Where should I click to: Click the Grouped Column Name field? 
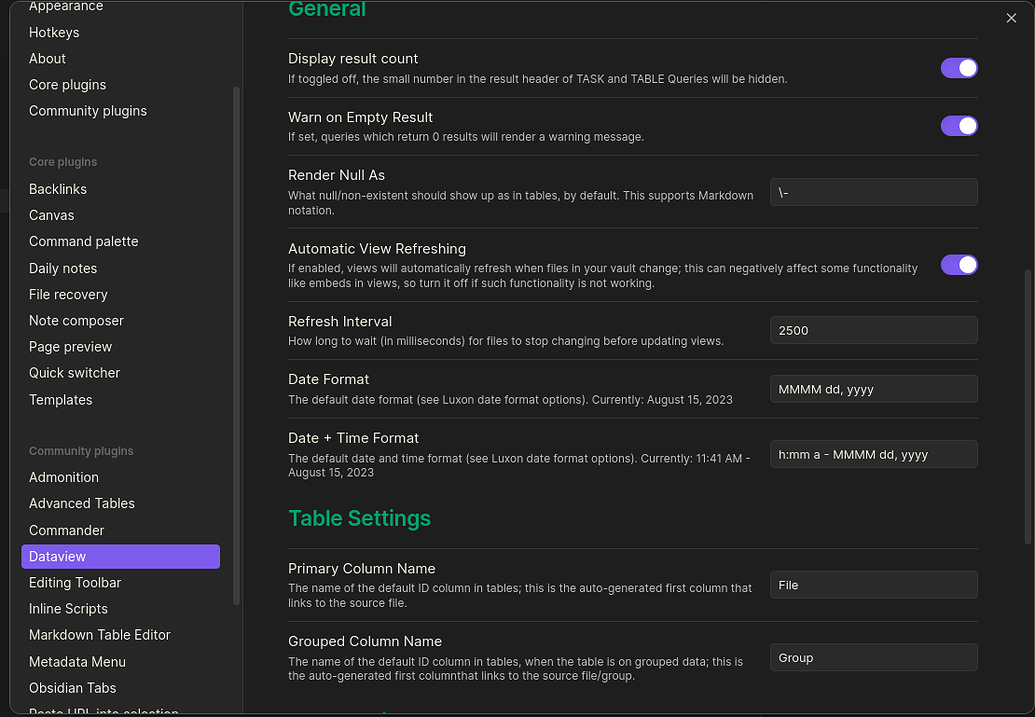click(x=873, y=658)
